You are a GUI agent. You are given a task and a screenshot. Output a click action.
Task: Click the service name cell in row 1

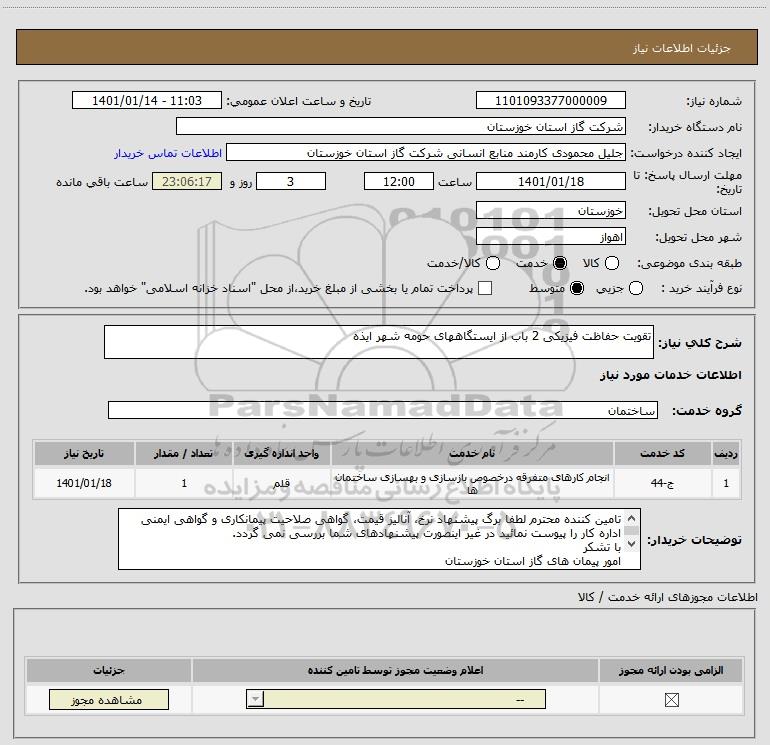472,483
